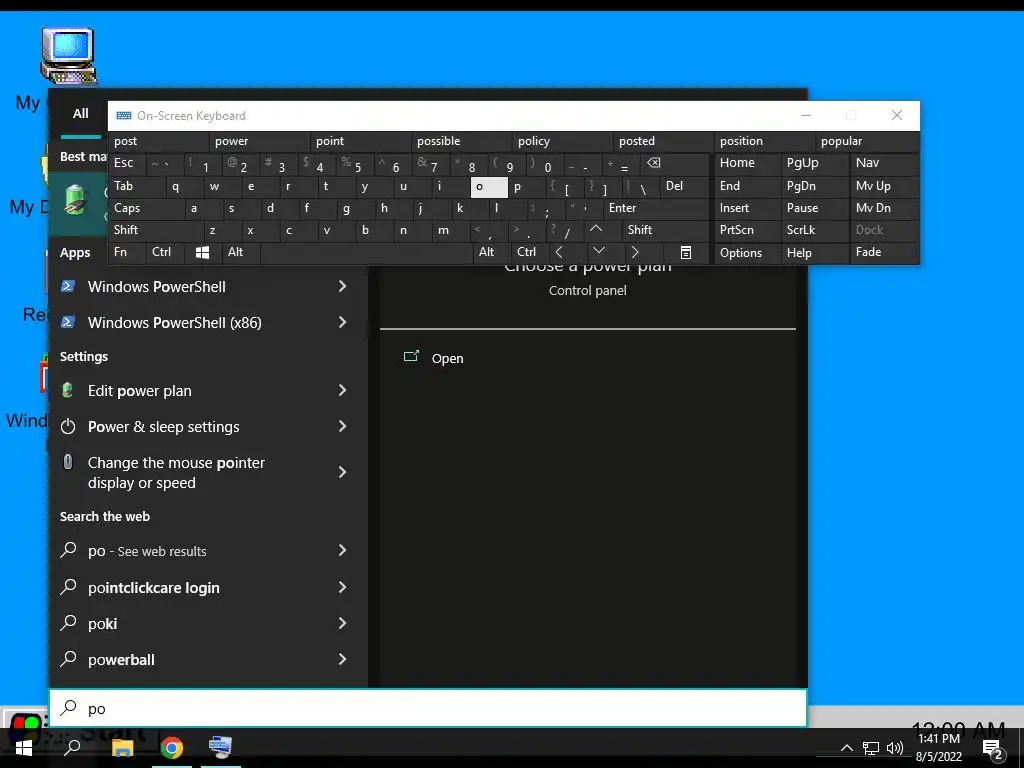Click the highlighted 'o' key

488,187
